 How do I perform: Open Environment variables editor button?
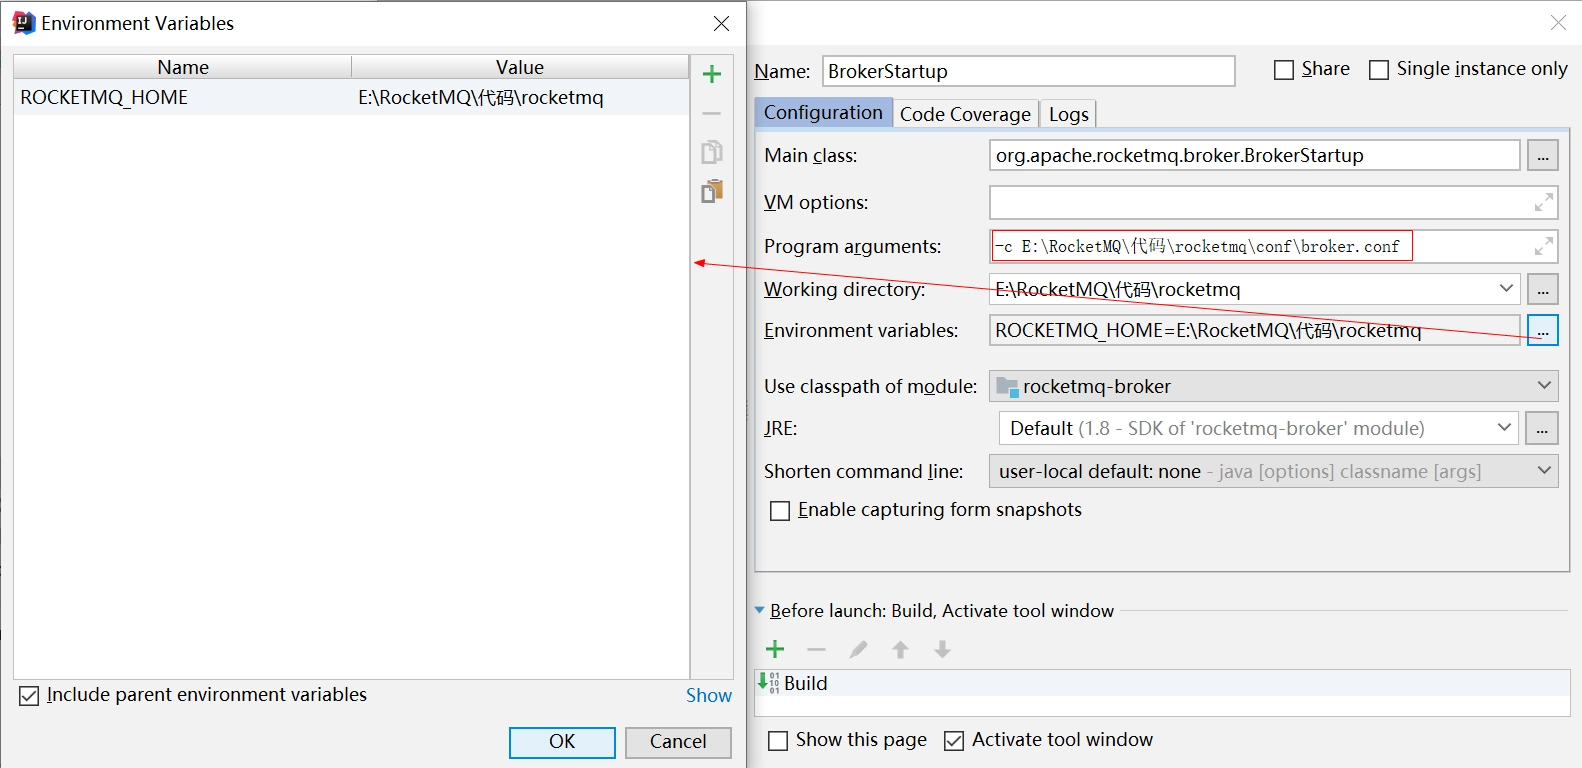click(1543, 331)
